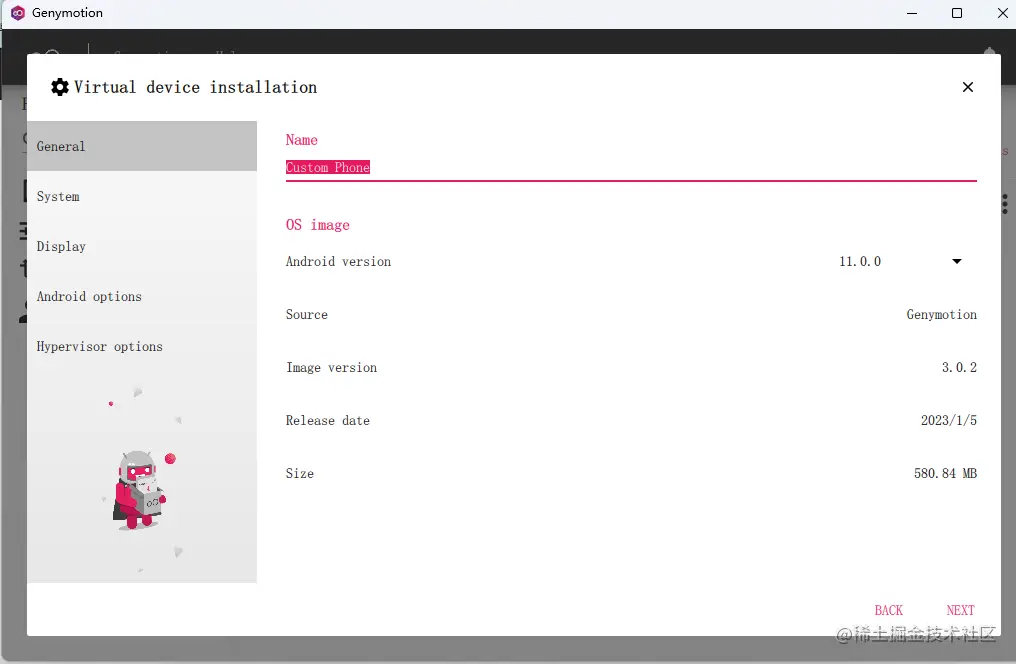Click the Source label
Viewport: 1016px width, 664px height.
point(306,314)
